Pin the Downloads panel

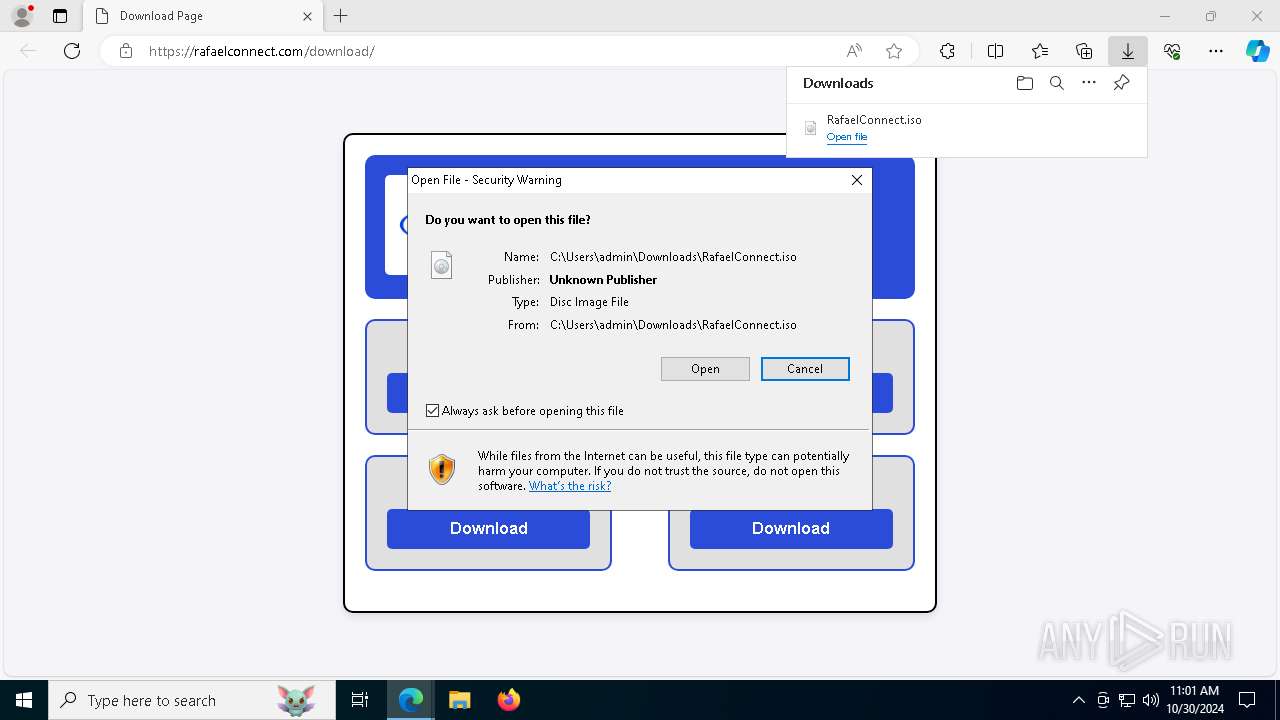pos(1121,83)
